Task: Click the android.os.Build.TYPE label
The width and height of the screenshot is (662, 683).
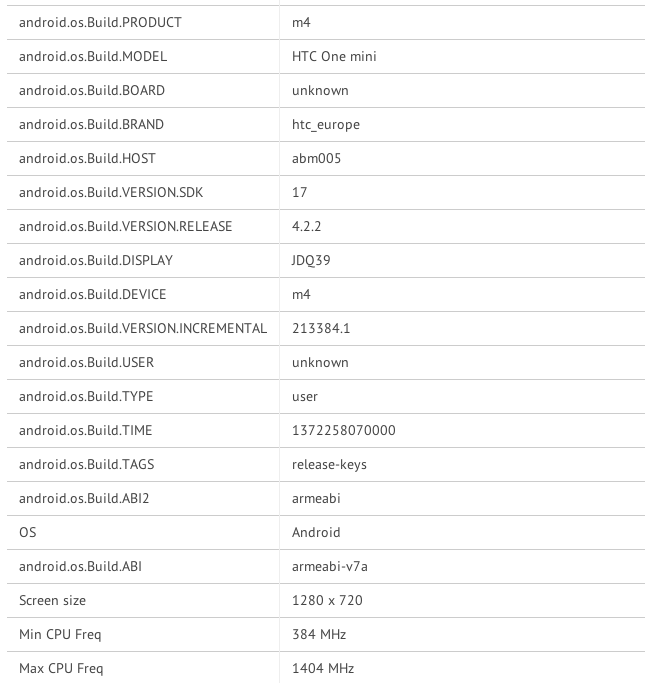Action: pos(86,396)
